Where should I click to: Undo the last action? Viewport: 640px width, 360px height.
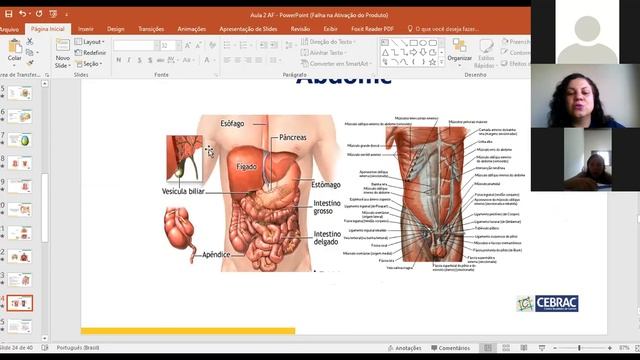click(22, 14)
